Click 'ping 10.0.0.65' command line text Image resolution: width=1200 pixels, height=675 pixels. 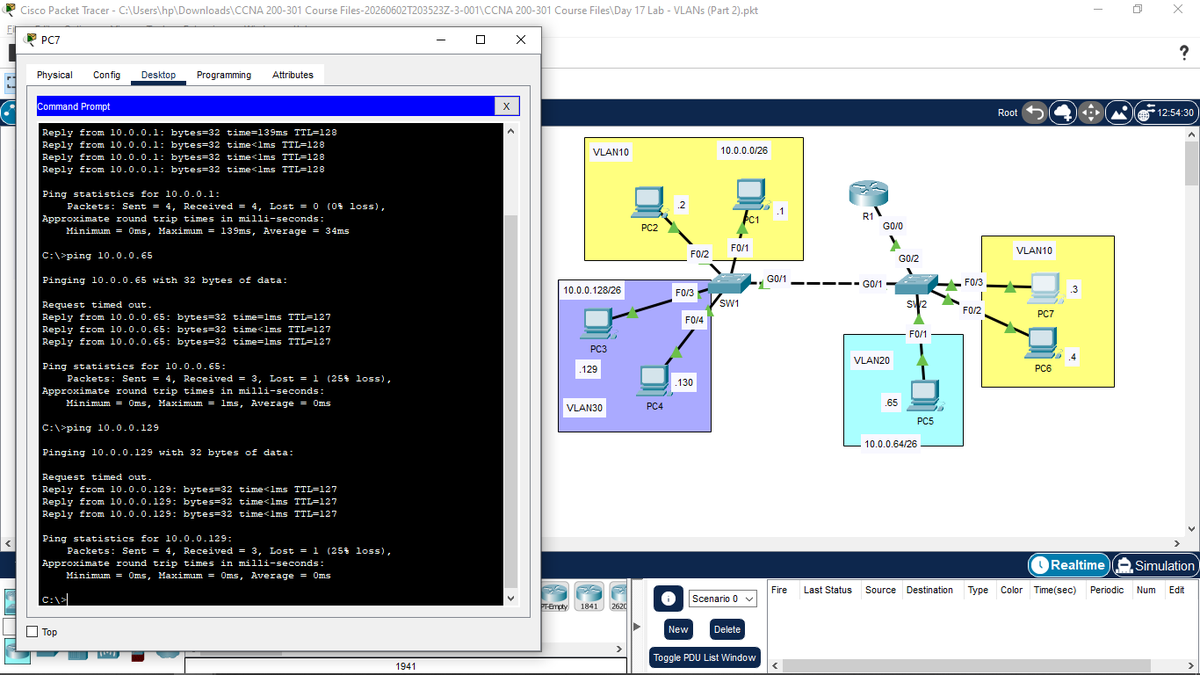110,255
